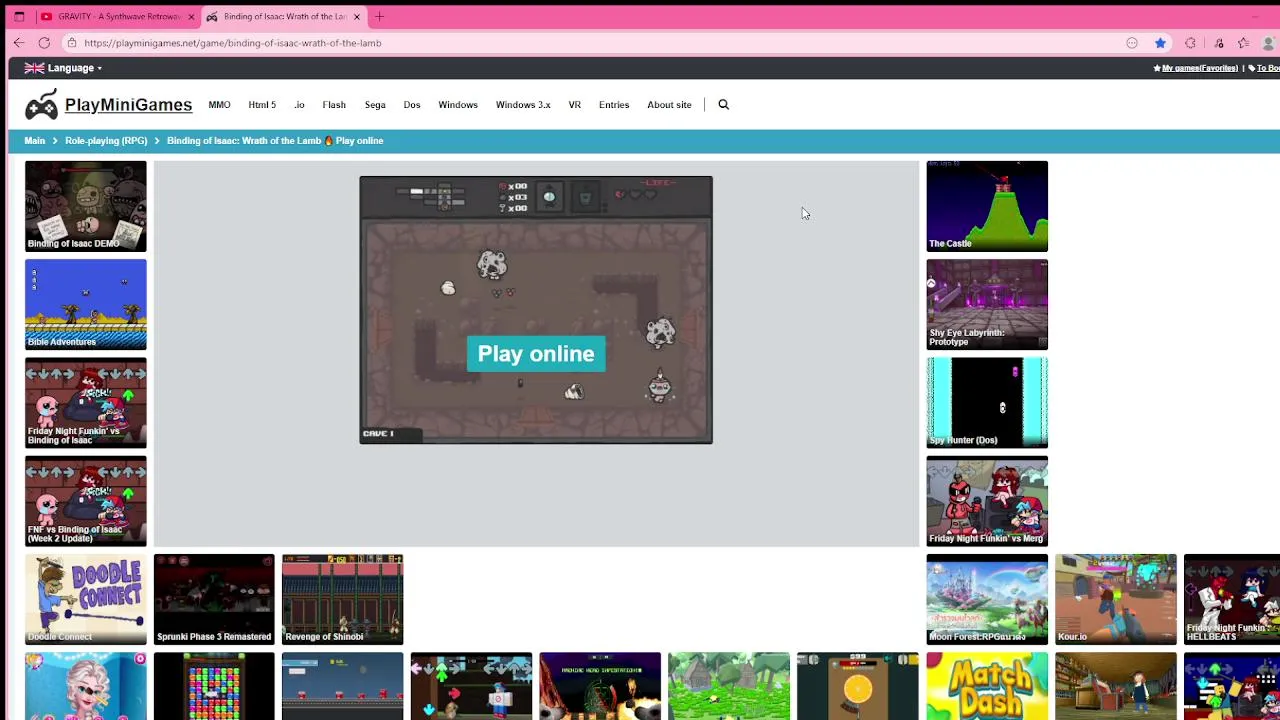The width and height of the screenshot is (1280, 720).
Task: Open Friday Night Funkin' vs Merg thumbnail
Action: click(x=987, y=501)
